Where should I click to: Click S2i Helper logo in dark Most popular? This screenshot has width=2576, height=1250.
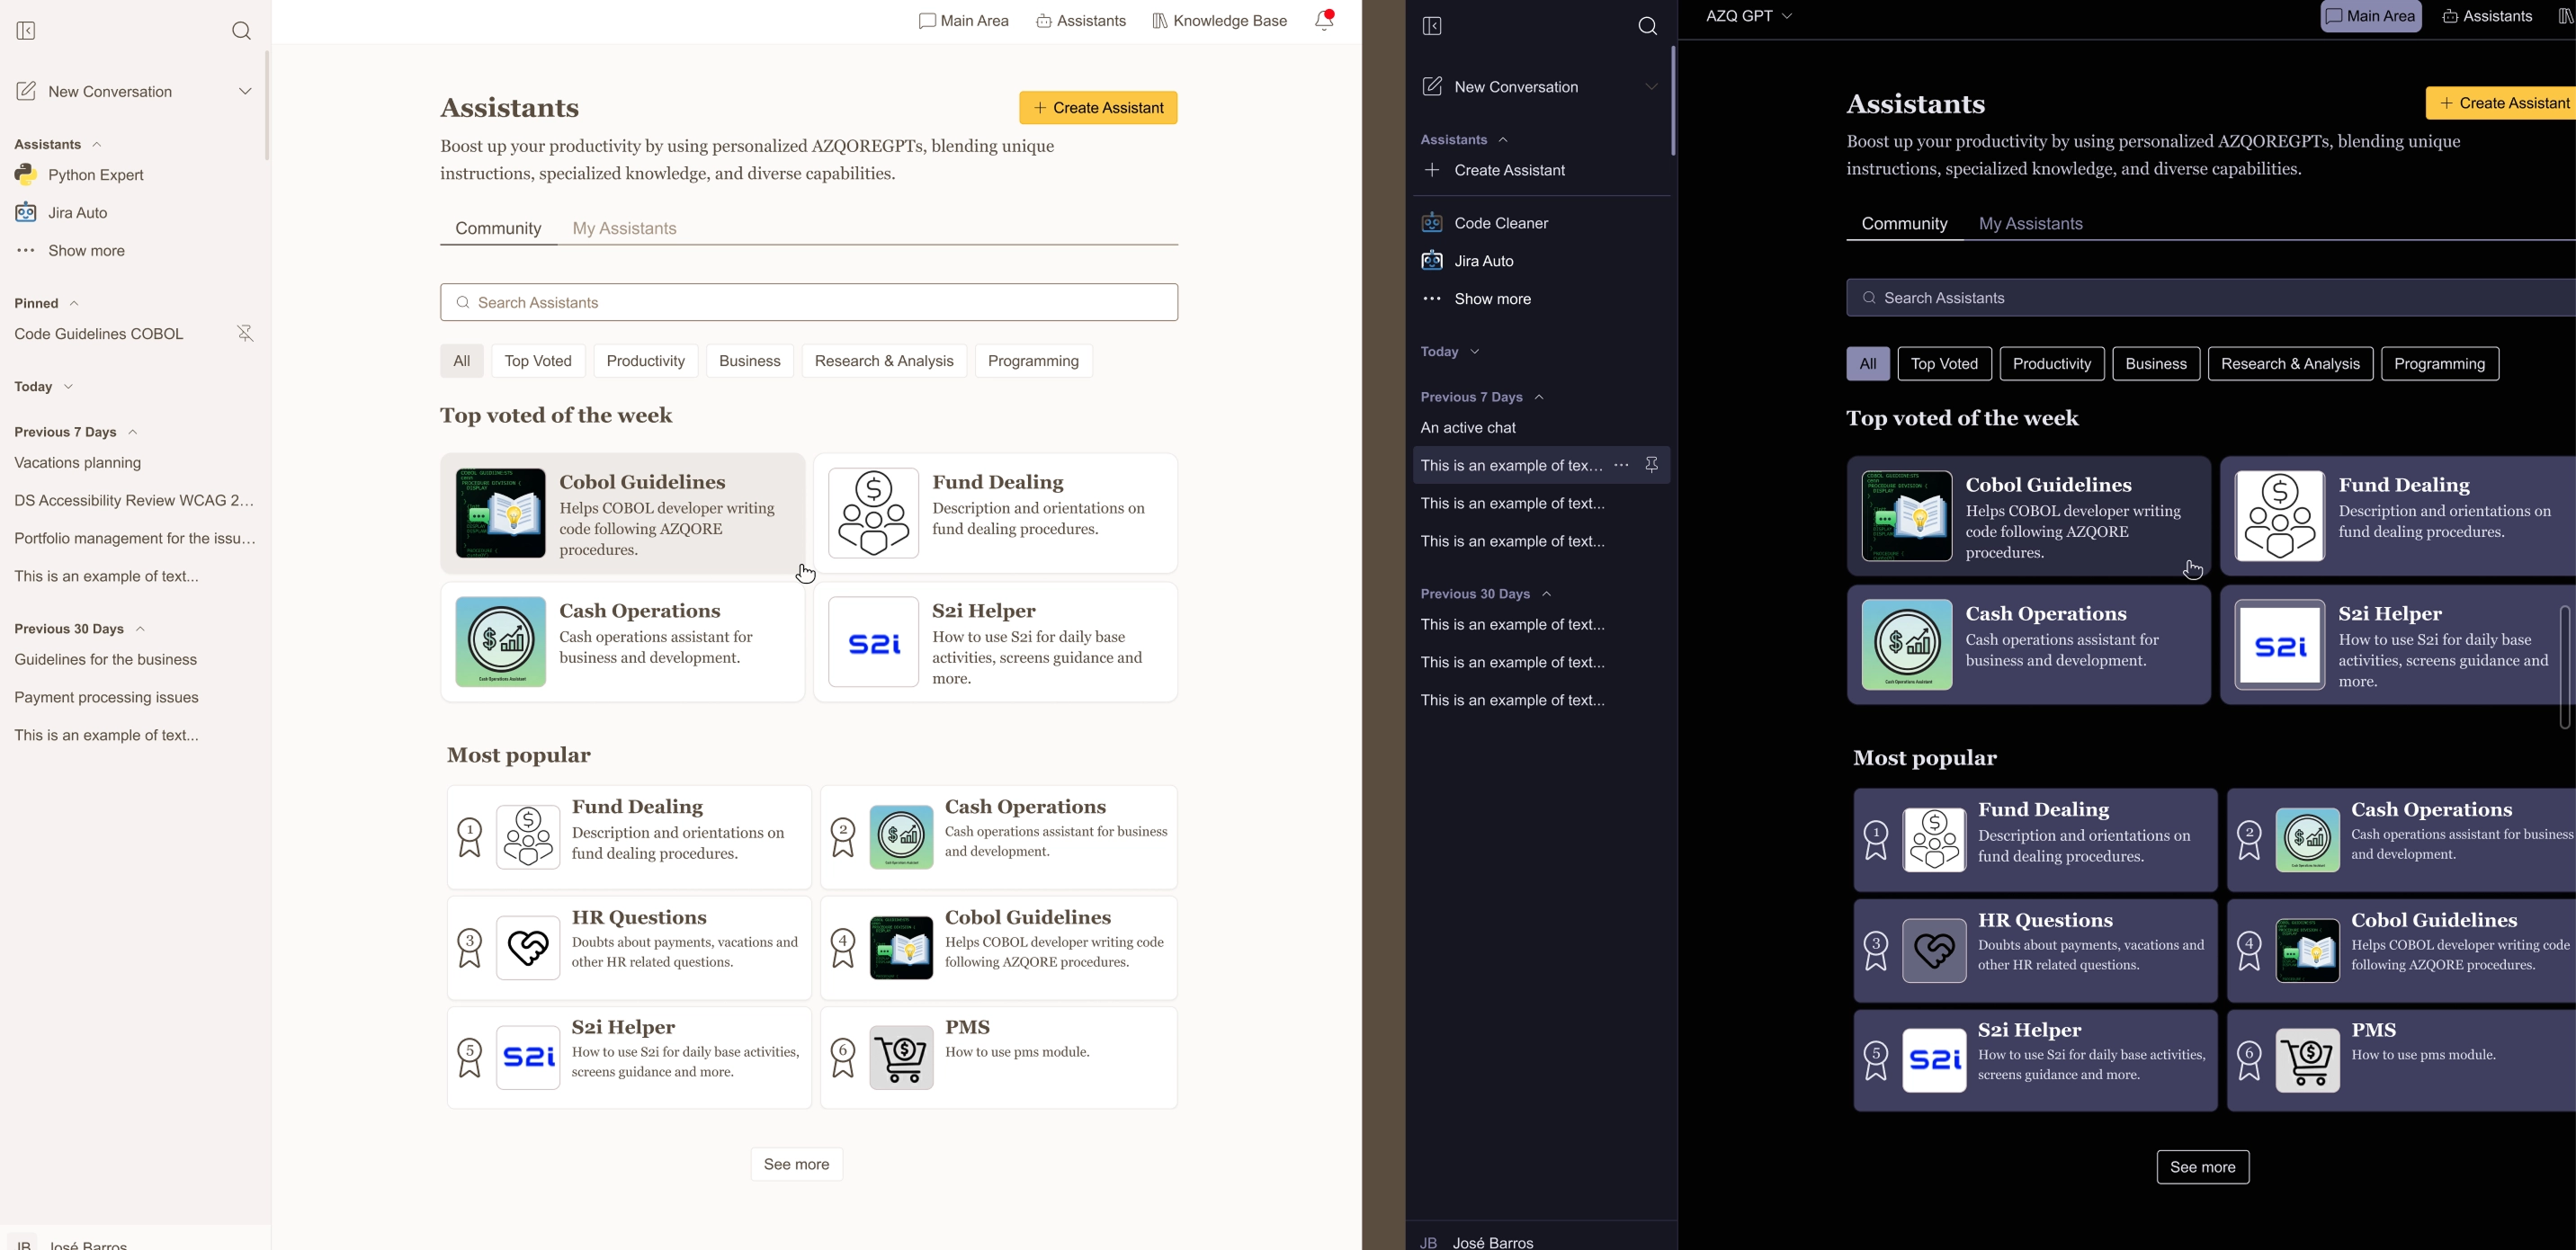tap(1935, 1061)
